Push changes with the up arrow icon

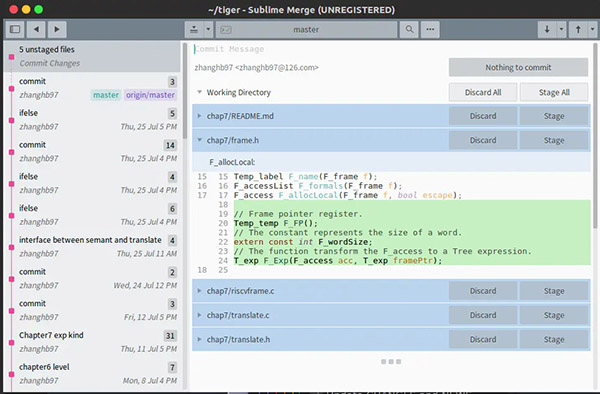point(578,29)
